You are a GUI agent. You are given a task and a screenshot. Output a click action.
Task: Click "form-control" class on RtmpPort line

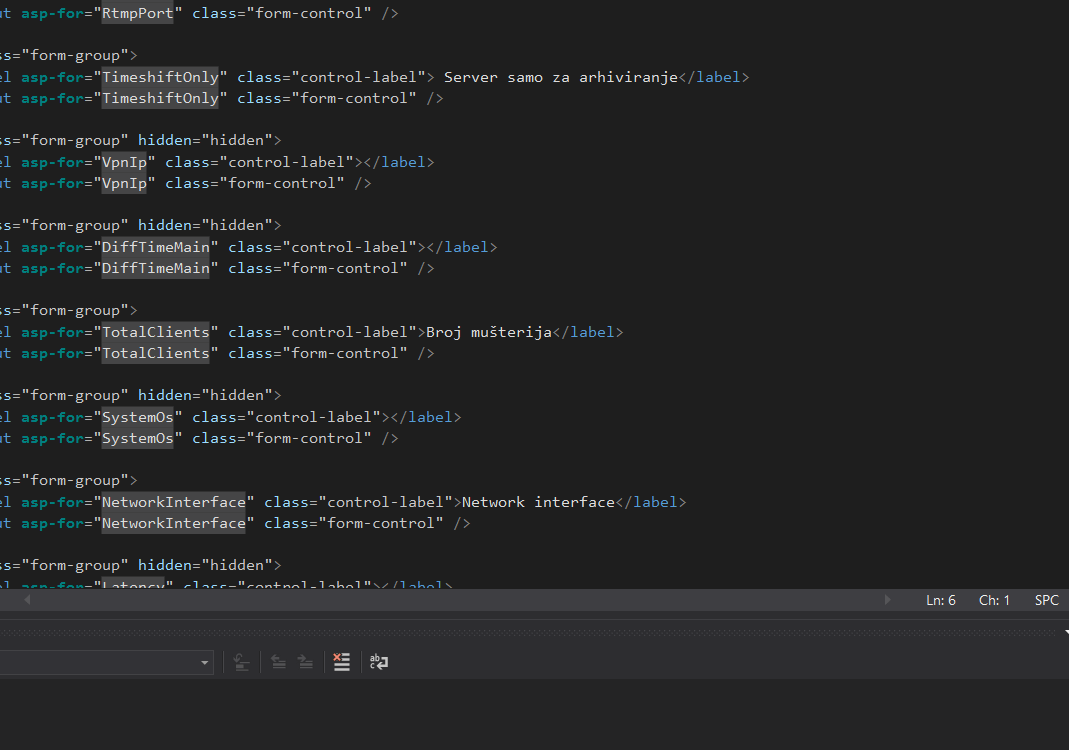pos(309,13)
